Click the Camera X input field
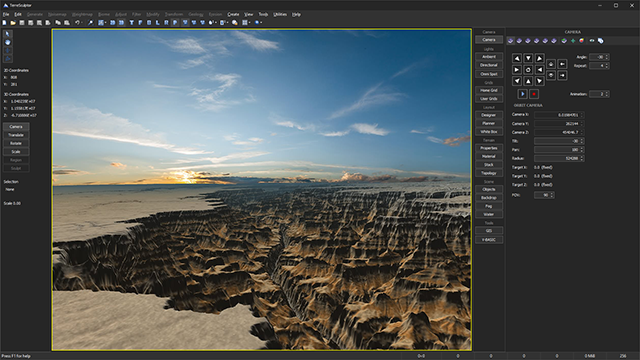Viewport: 640px width, 360px height. click(559, 115)
